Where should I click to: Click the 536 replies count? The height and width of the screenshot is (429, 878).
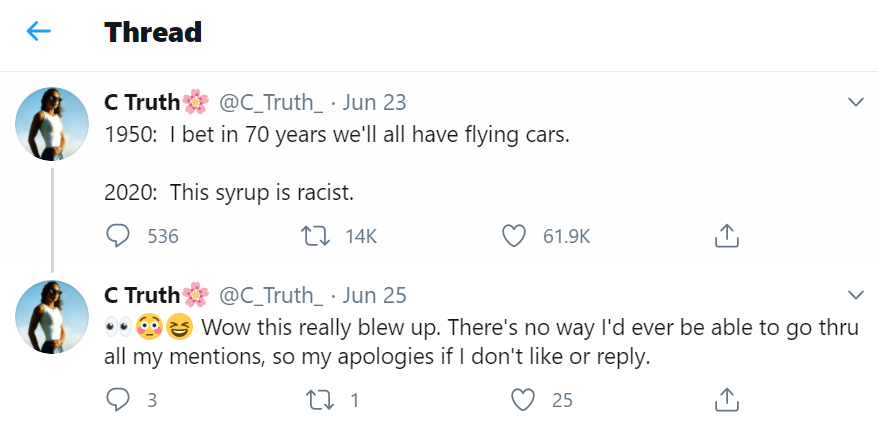[x=162, y=236]
